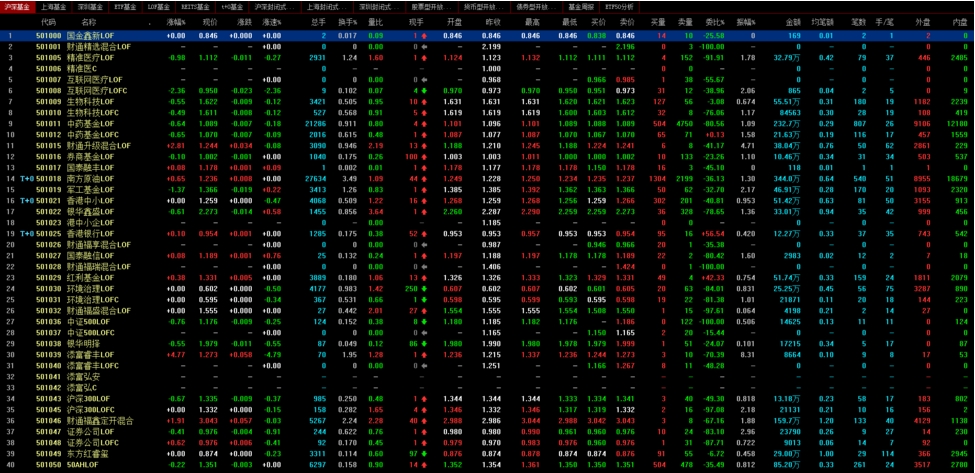Viewport: 975px width, 473px height.
Task: Sort by the 金额 column header
Action: click(x=792, y=23)
